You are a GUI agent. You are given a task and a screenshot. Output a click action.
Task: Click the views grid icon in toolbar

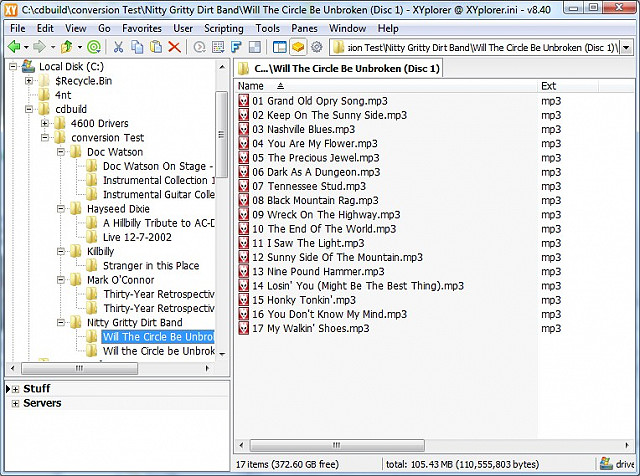click(218, 47)
